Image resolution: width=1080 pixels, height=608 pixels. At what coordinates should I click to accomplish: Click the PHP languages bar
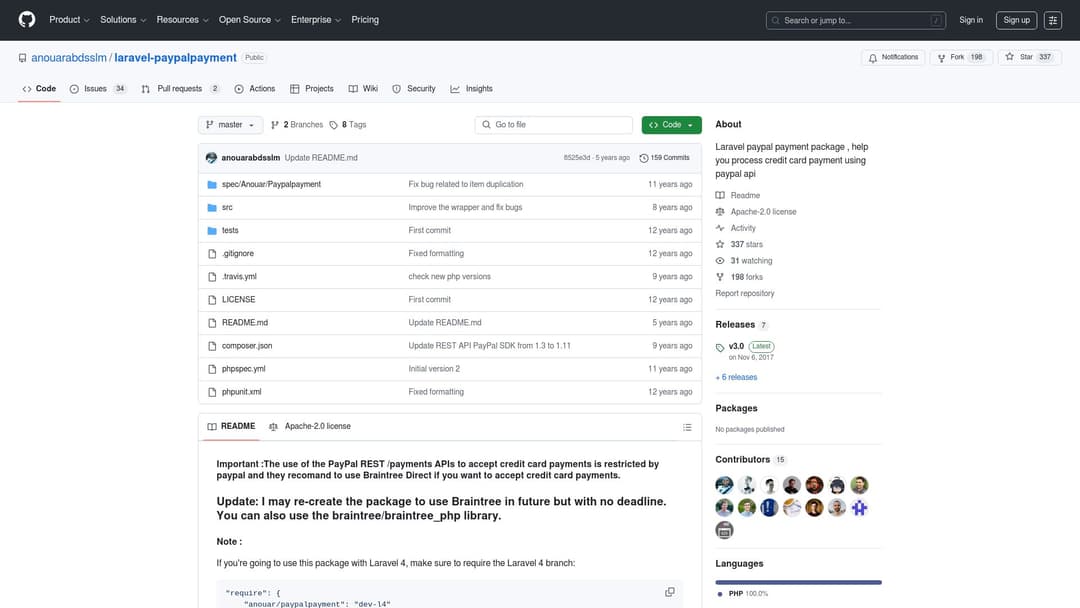pos(798,582)
